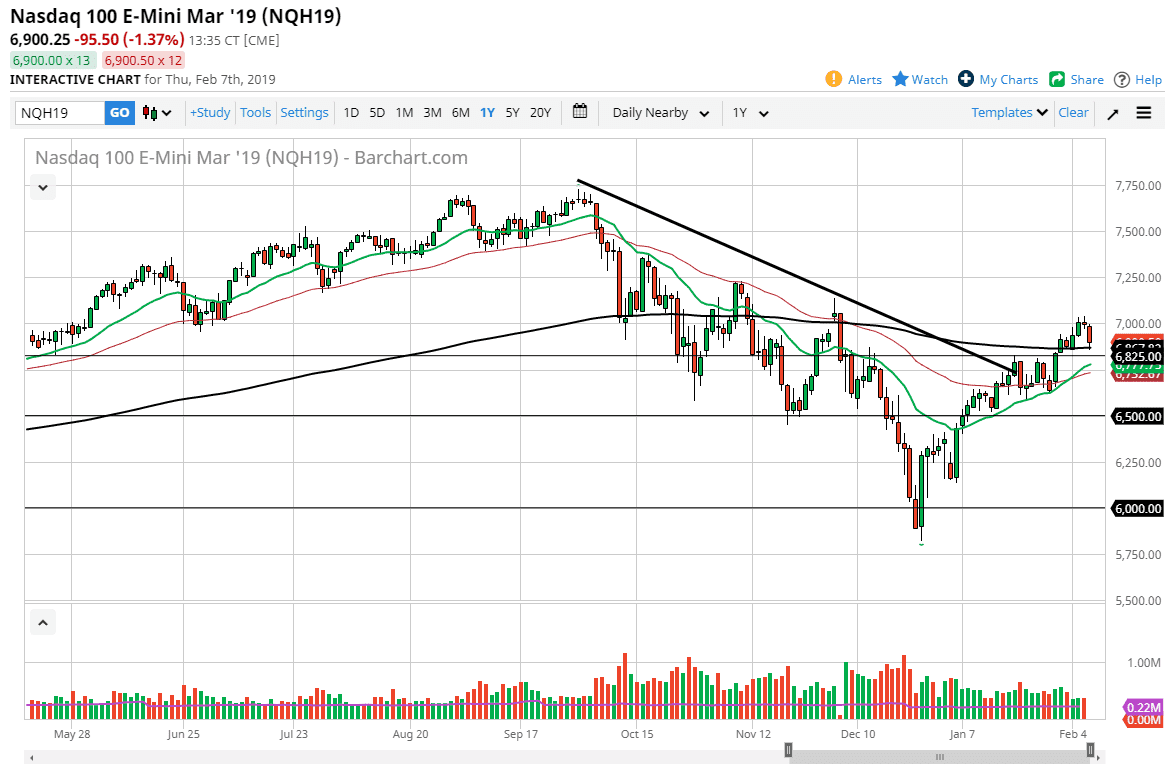Collapse the volume panel with its chevron
1175x764 pixels.
coord(42,621)
